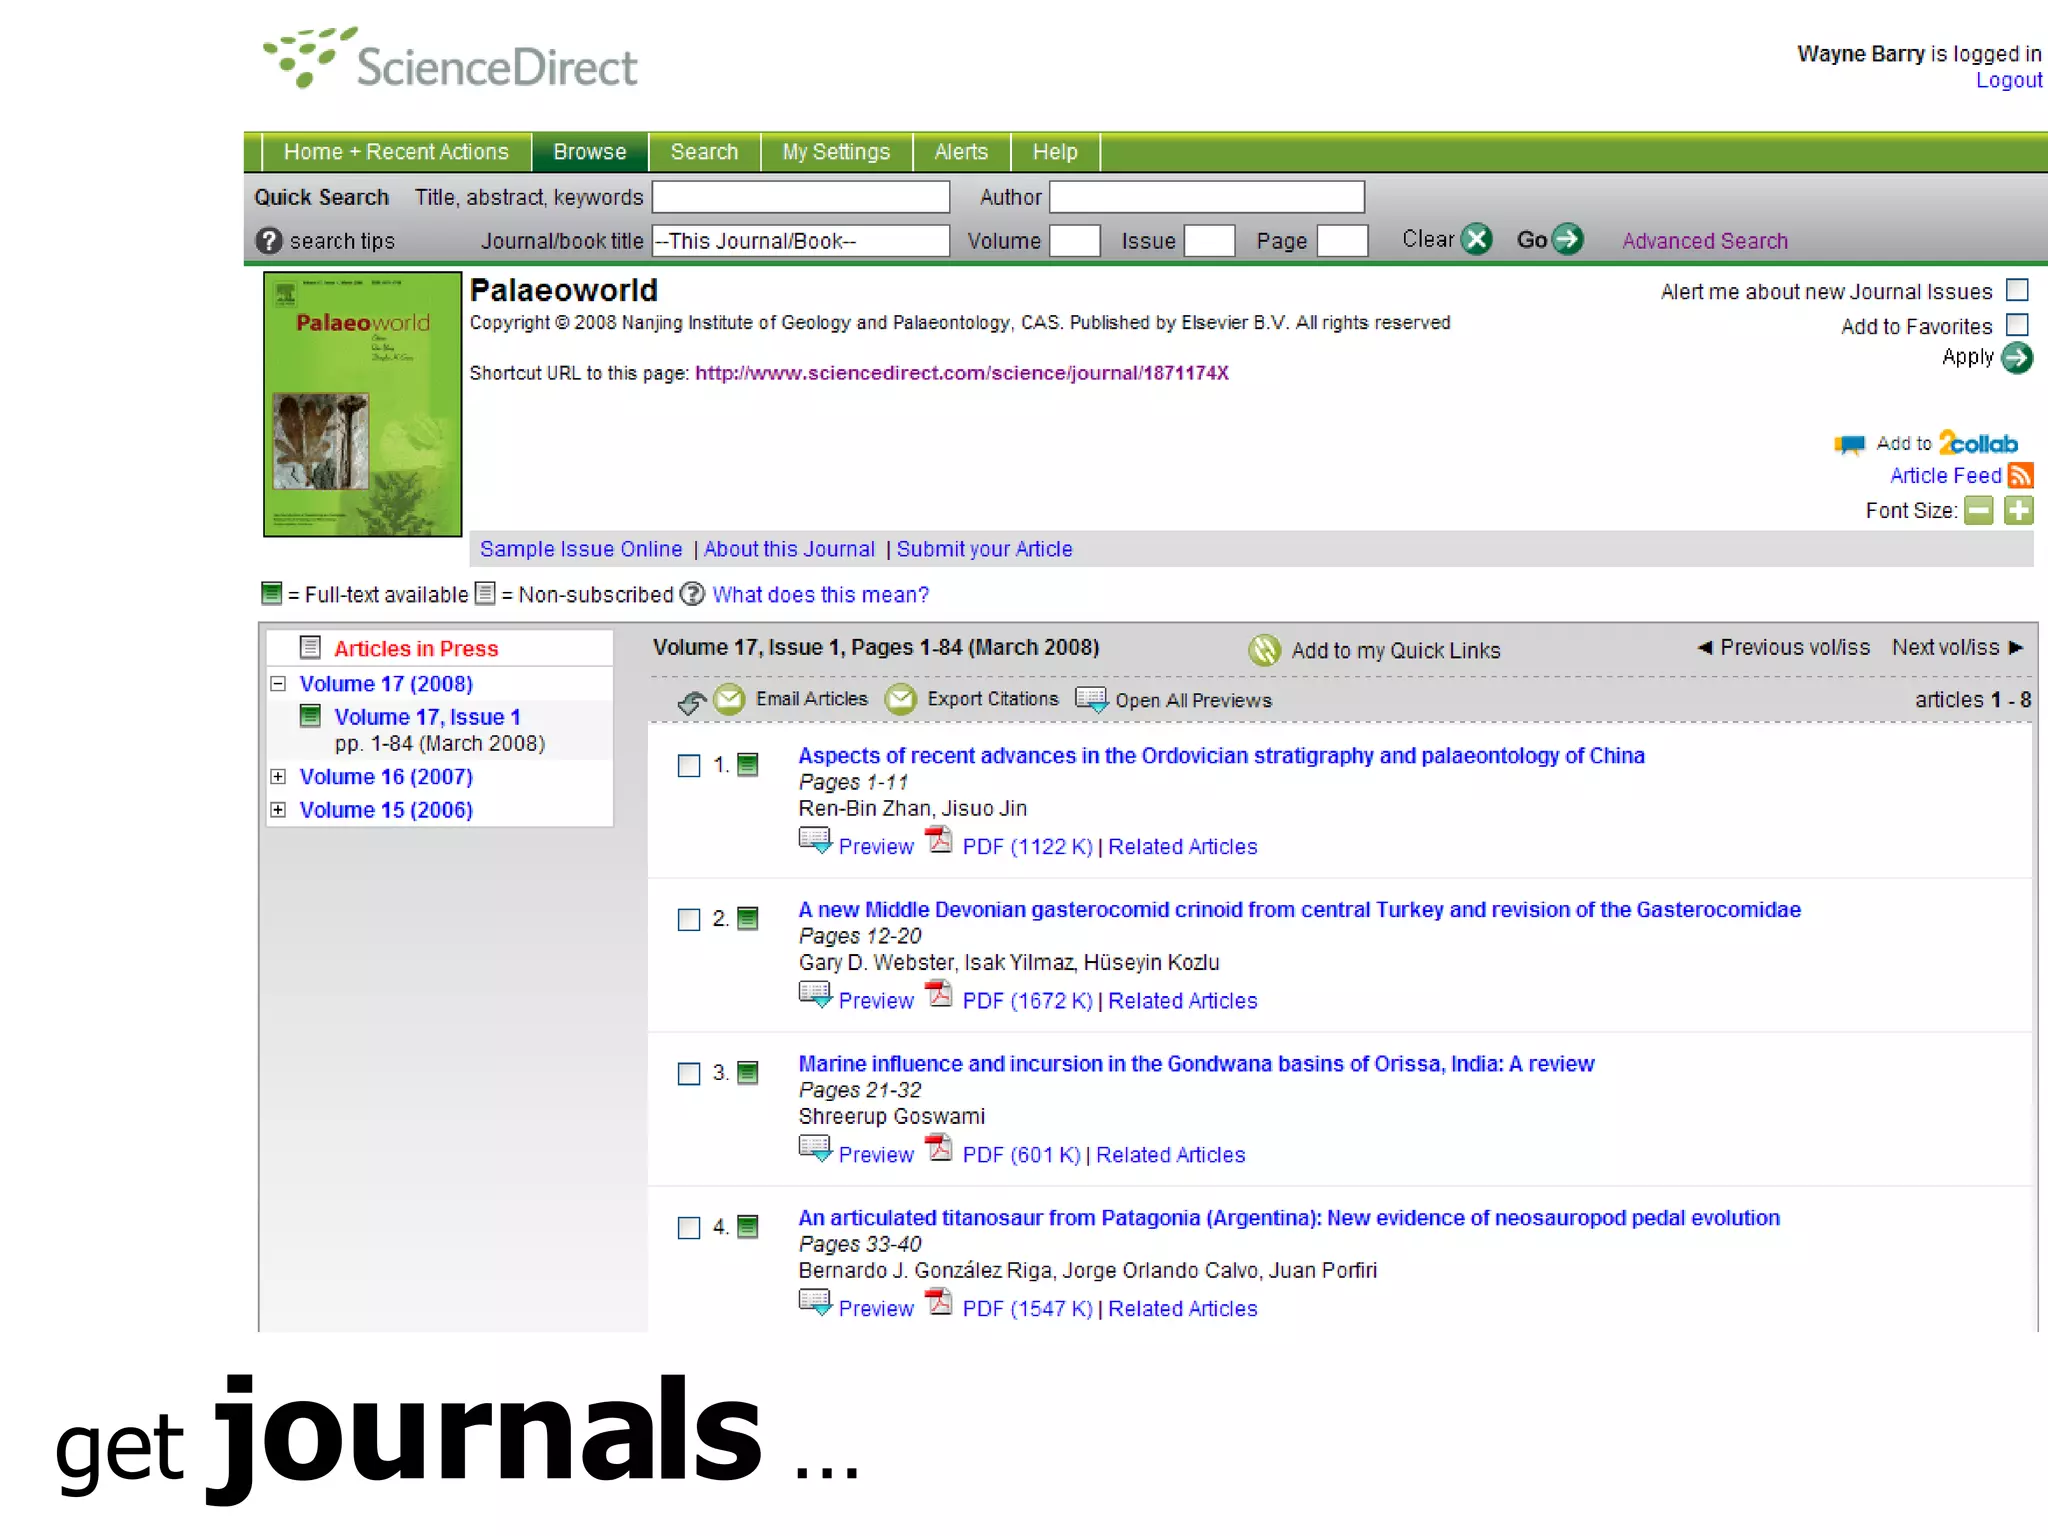Open the titanosaur from Patagonia article

pos(1289,1218)
